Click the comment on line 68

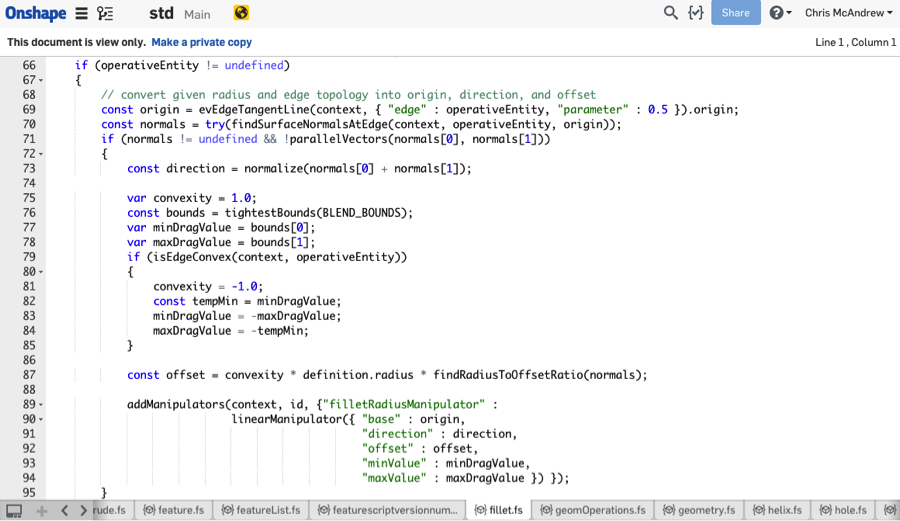[348, 95]
